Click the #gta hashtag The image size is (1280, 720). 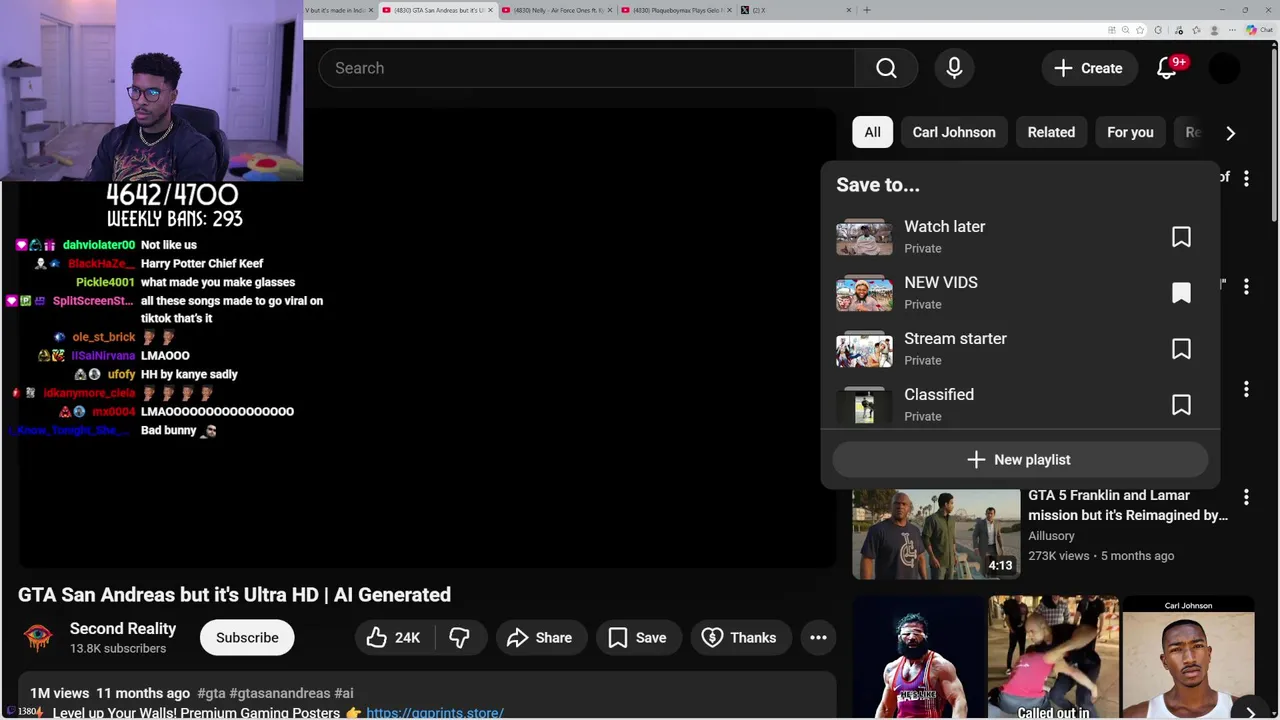coord(211,693)
